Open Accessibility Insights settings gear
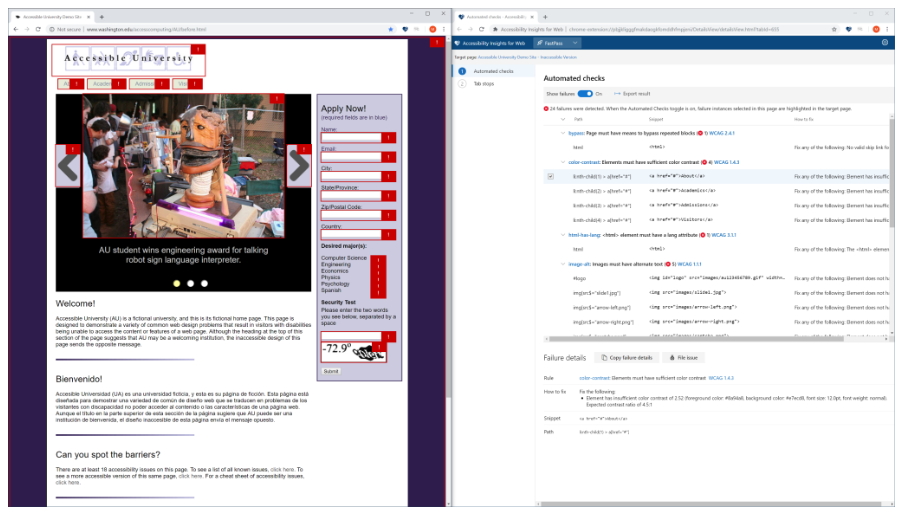 tap(884, 42)
